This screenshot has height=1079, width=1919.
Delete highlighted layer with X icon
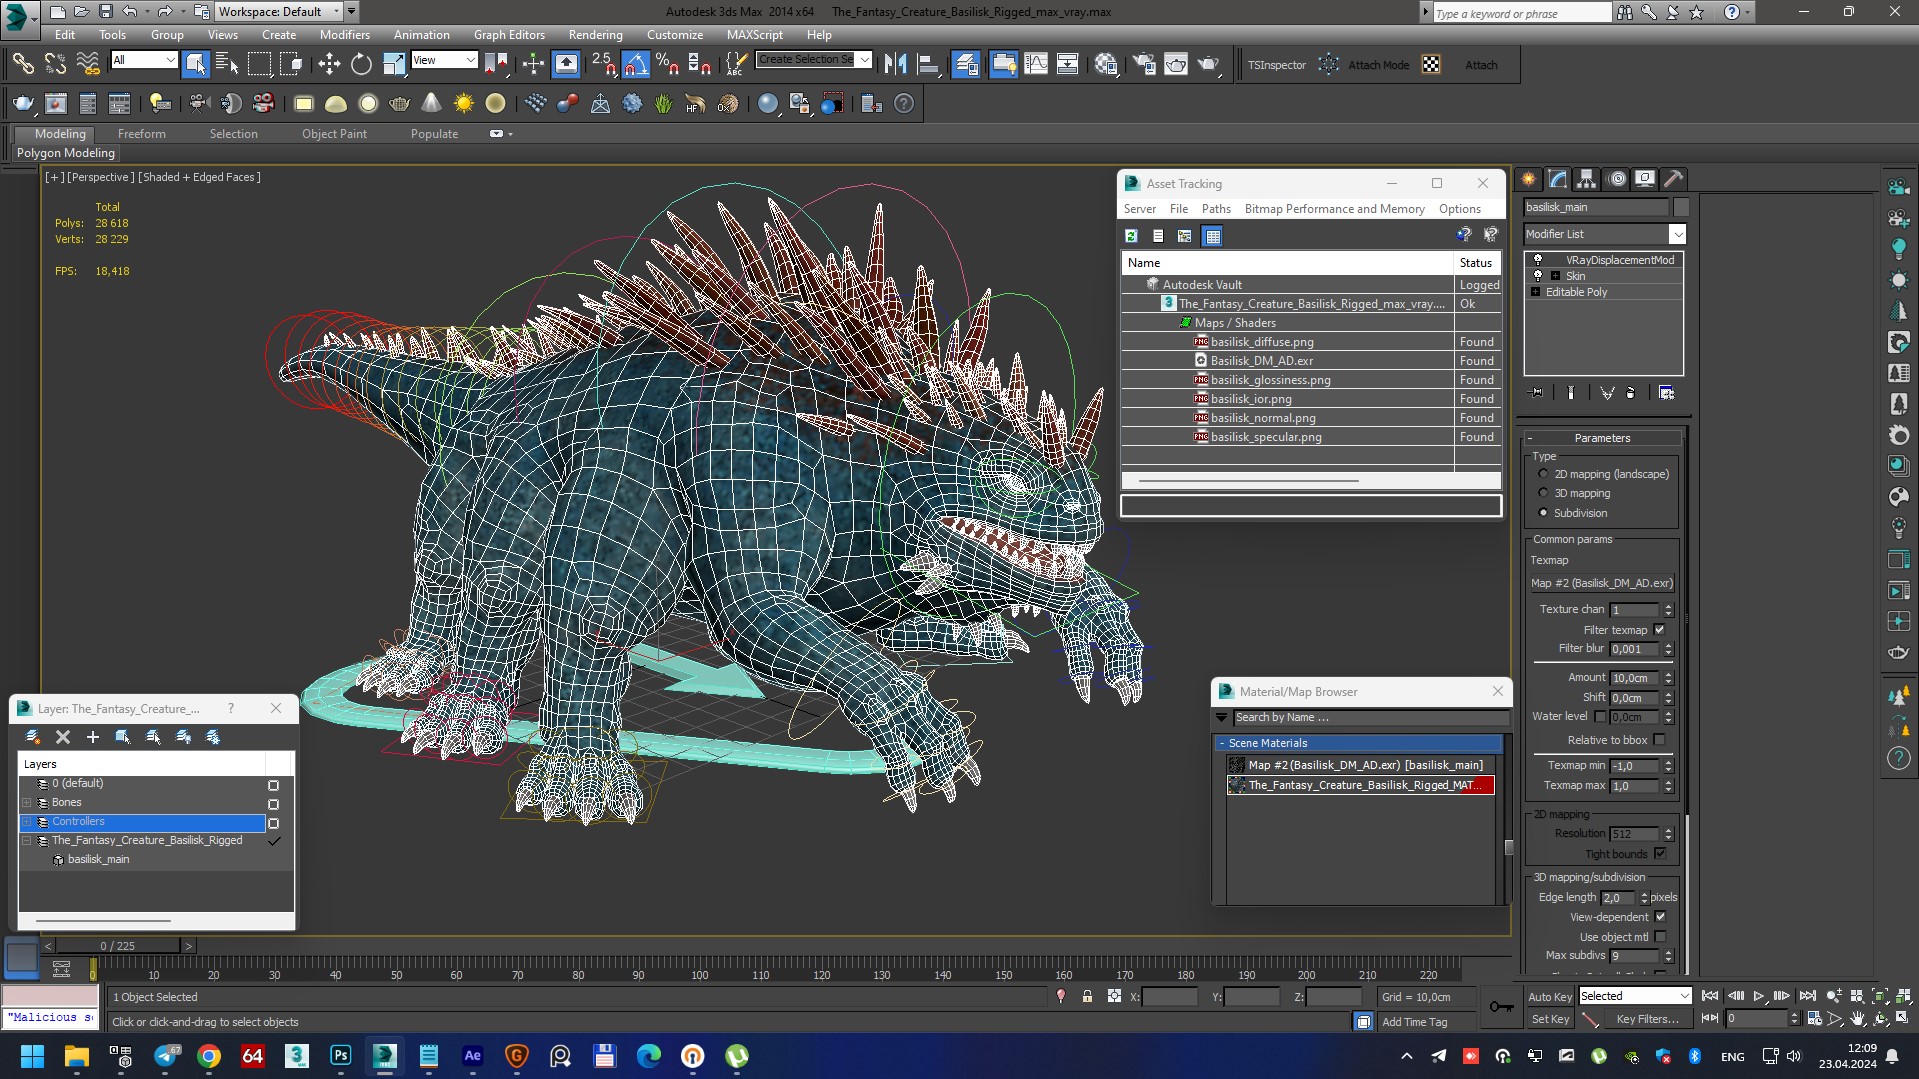[x=62, y=737]
